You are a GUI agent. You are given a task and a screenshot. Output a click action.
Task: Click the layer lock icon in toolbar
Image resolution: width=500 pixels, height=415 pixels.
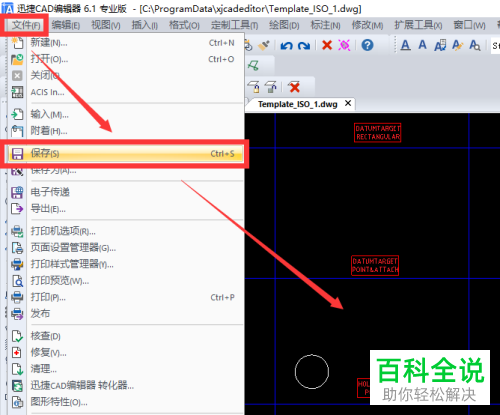(x=254, y=87)
